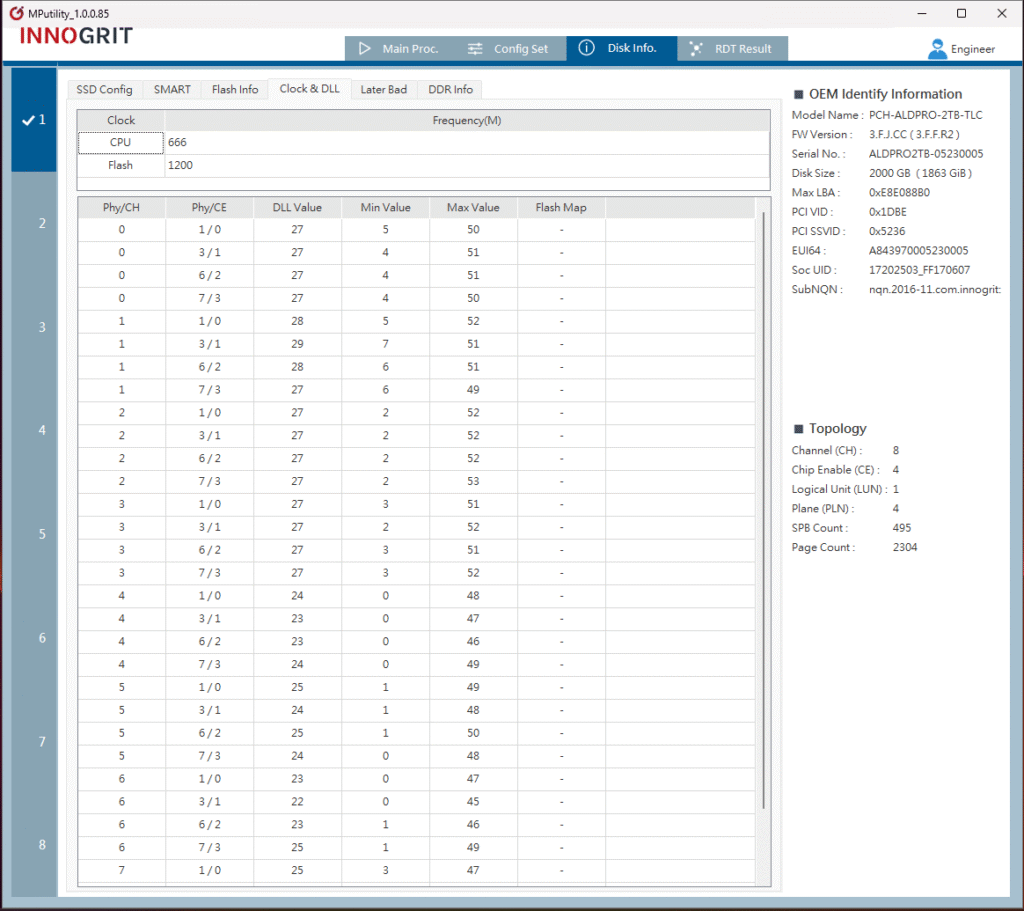
Task: Open the Flash Info tab
Action: [235, 90]
